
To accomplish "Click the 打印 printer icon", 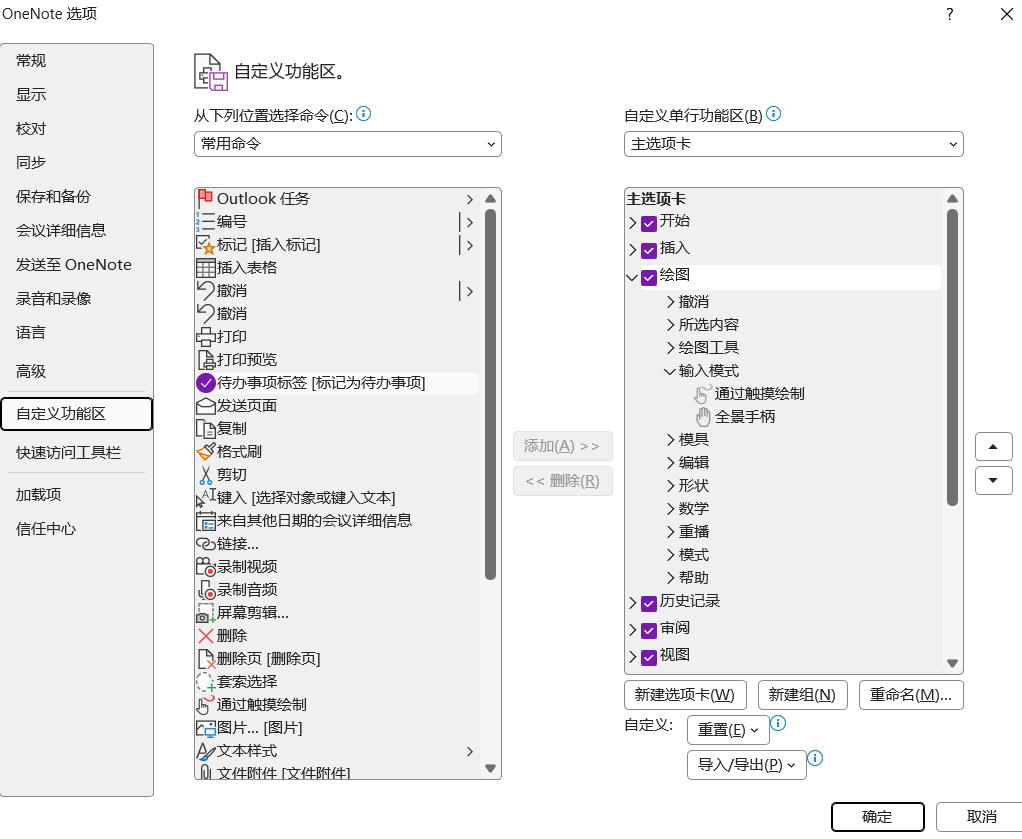I will click(x=205, y=336).
